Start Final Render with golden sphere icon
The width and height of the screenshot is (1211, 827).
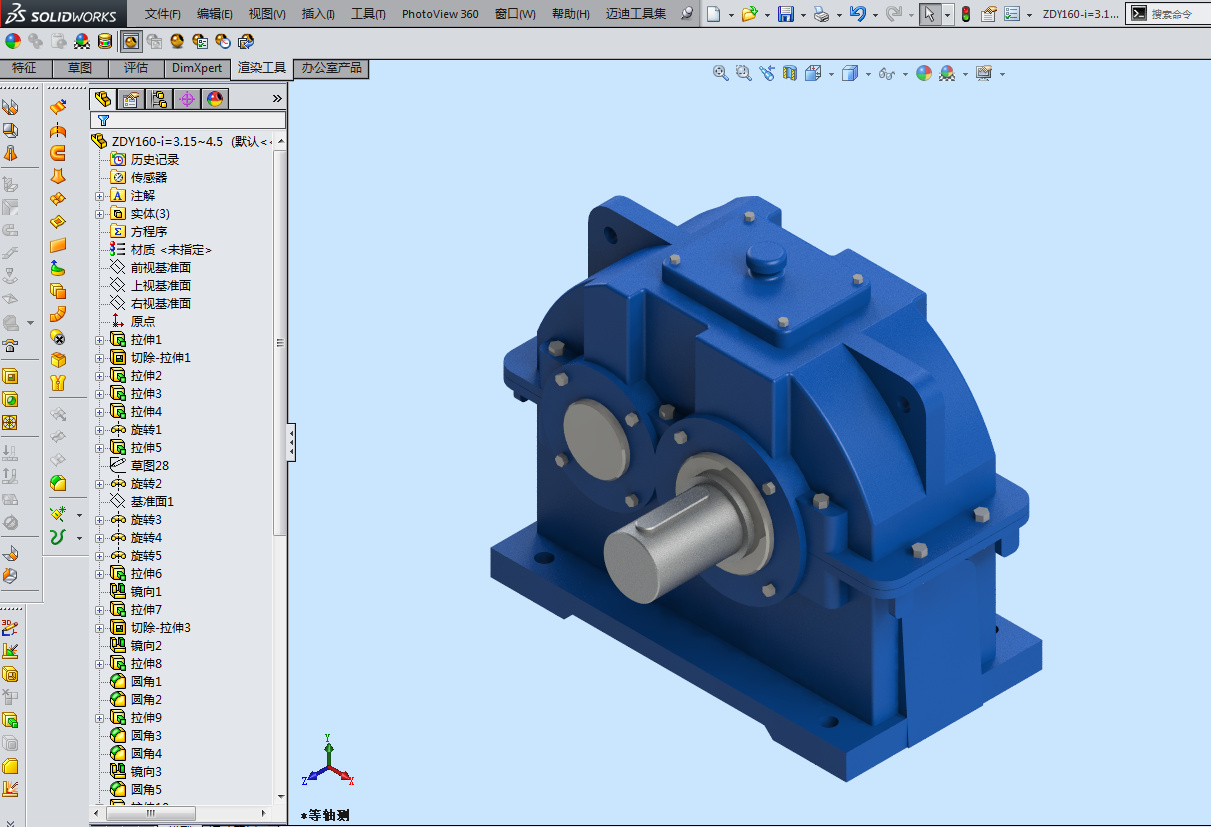point(177,41)
